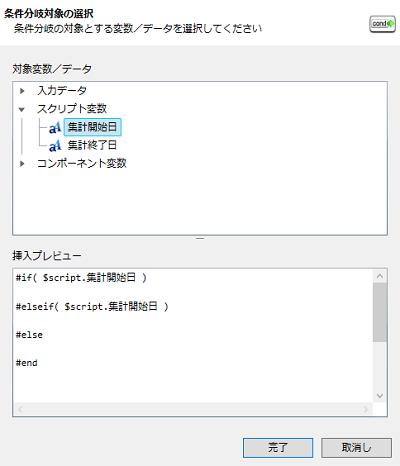Click the aA icon beside 集計終了日
The width and height of the screenshot is (400, 466).
click(55, 146)
